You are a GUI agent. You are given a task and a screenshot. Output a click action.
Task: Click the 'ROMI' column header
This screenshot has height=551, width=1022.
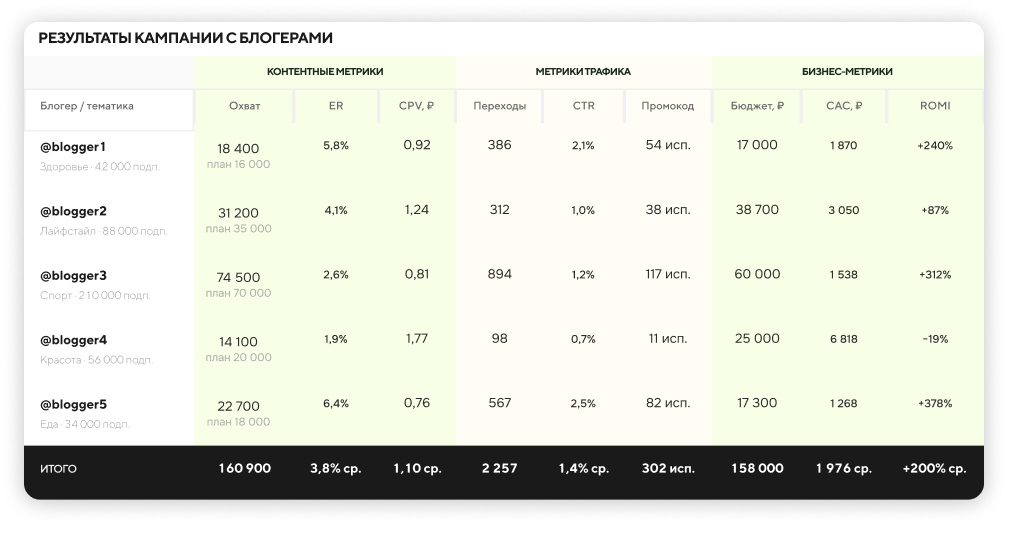tap(935, 106)
